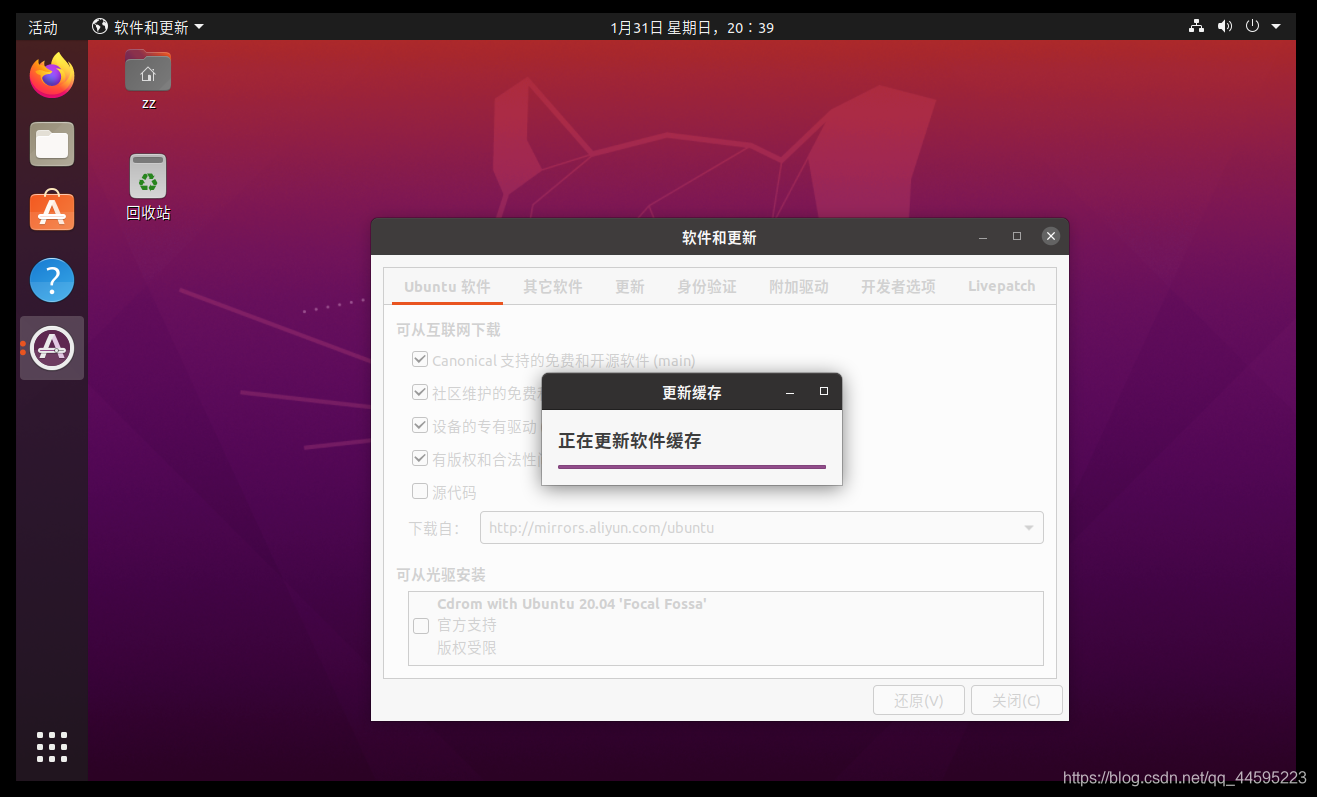This screenshot has width=1317, height=797.
Task: Open the clock 1月31日 星期日 calendar
Action: click(x=692, y=27)
